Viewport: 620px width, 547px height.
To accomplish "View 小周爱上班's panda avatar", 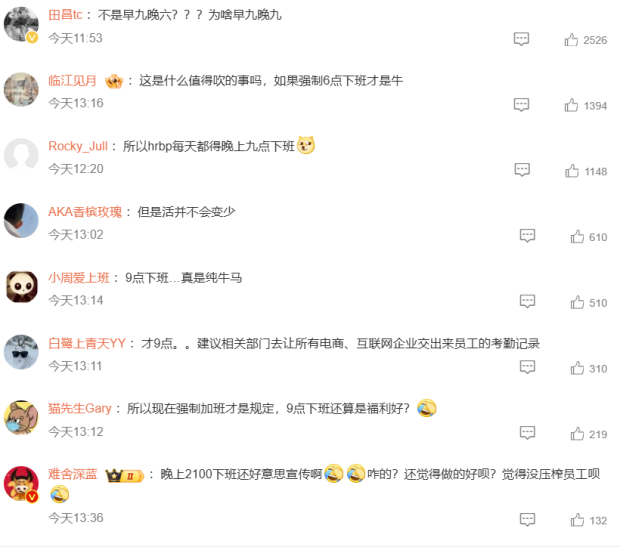I will click(x=22, y=287).
